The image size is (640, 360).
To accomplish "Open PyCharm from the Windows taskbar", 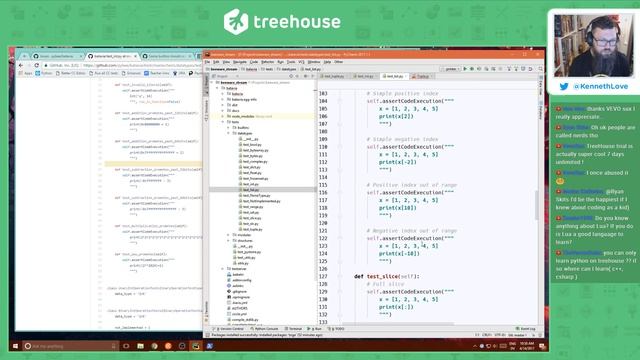I will click(196, 346).
